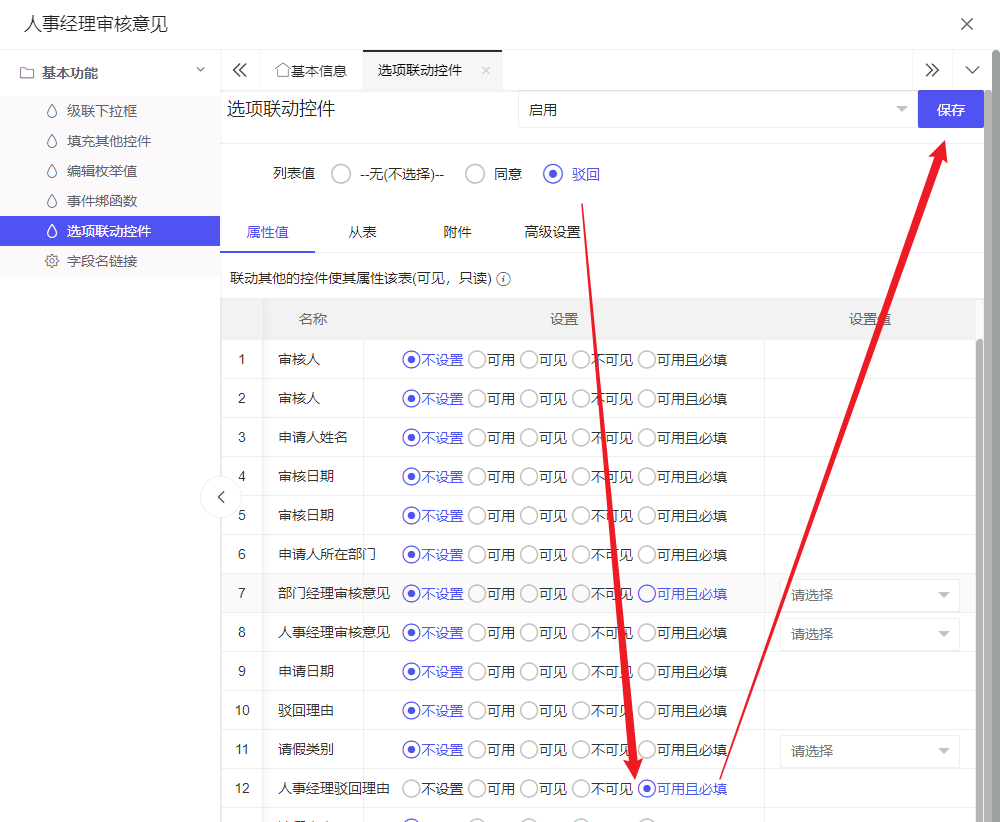Select the --无(不选择)-- radio option
Screen dimensions: 1000x822
click(x=341, y=174)
